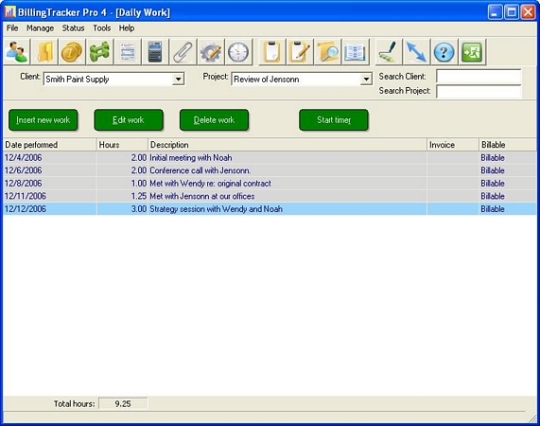Expand the Project dropdown arrow
Viewport: 540px width, 426px height.
[366, 79]
